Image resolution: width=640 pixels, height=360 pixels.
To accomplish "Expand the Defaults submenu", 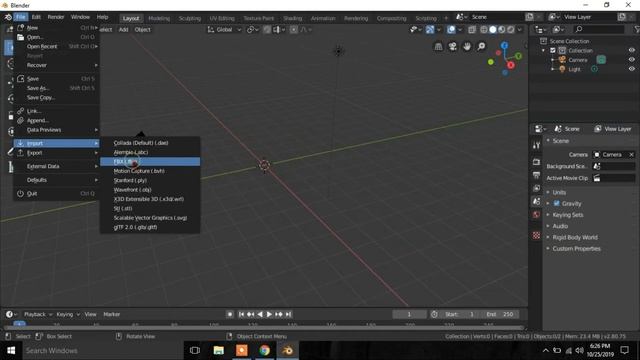I will point(57,180).
